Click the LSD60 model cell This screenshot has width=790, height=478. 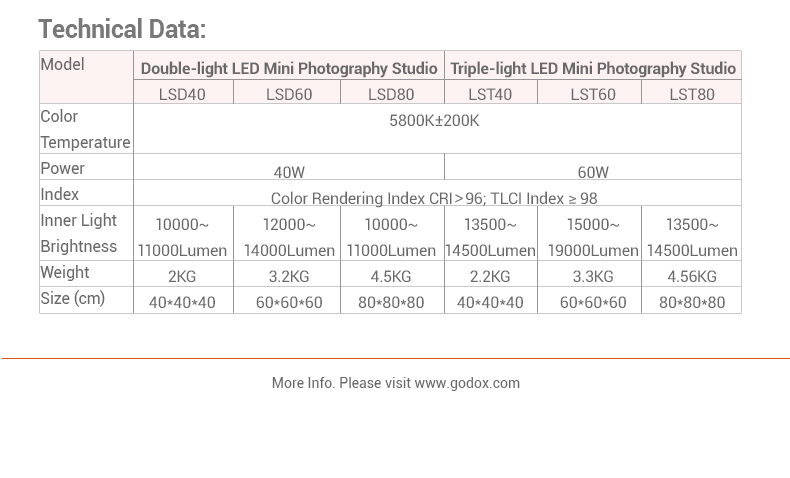pos(289,94)
